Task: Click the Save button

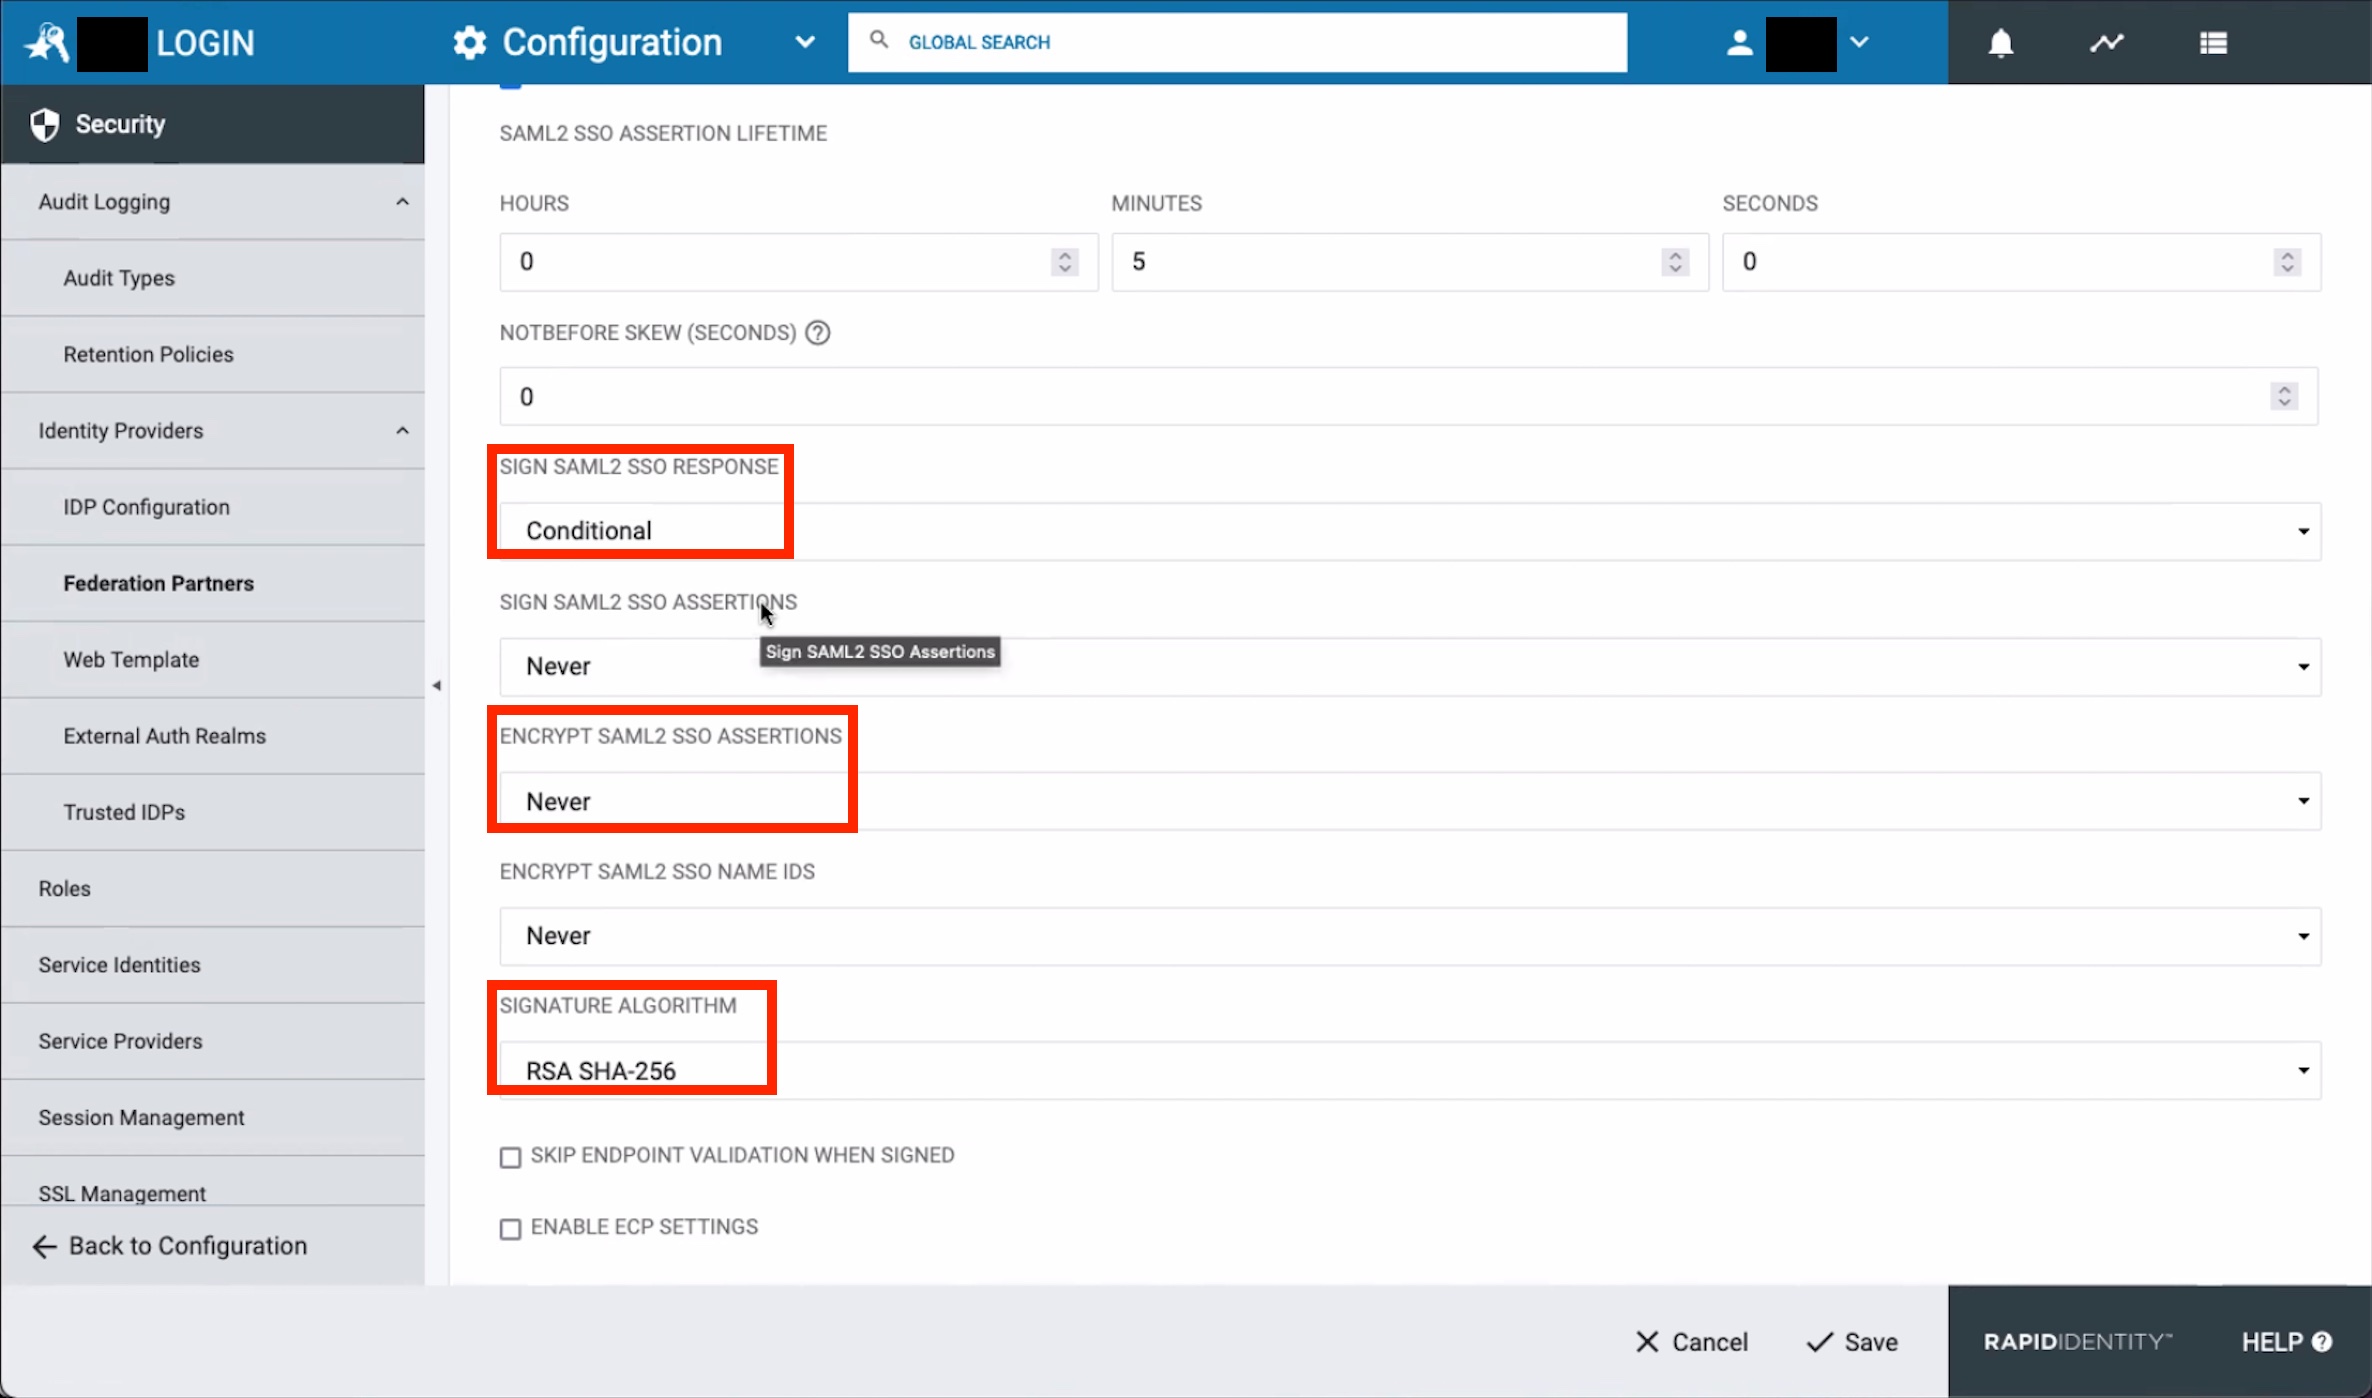Action: (1852, 1341)
